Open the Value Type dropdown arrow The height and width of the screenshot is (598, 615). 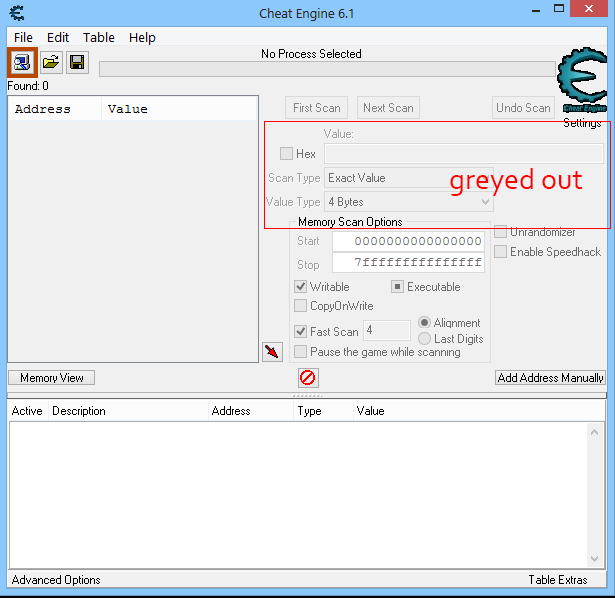click(x=485, y=202)
